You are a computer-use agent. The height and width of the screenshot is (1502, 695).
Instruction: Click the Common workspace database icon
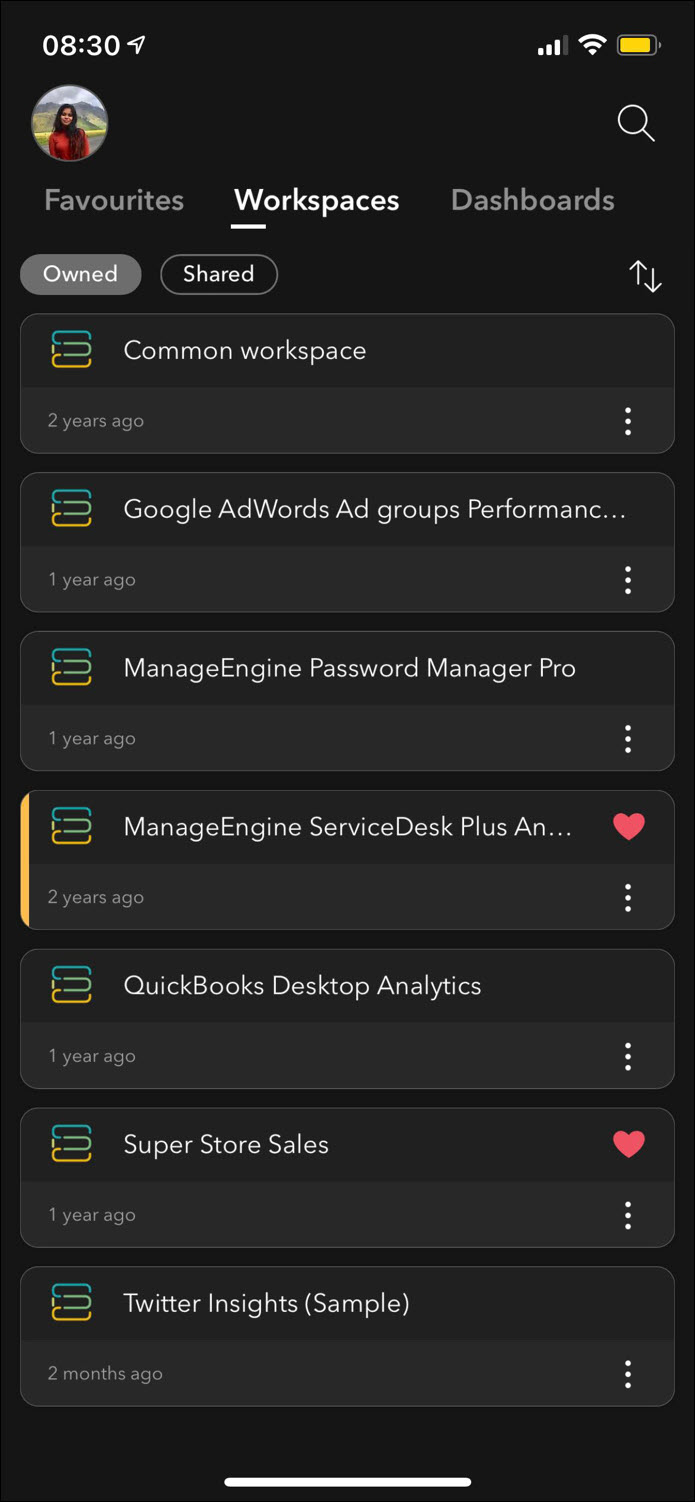(71, 350)
